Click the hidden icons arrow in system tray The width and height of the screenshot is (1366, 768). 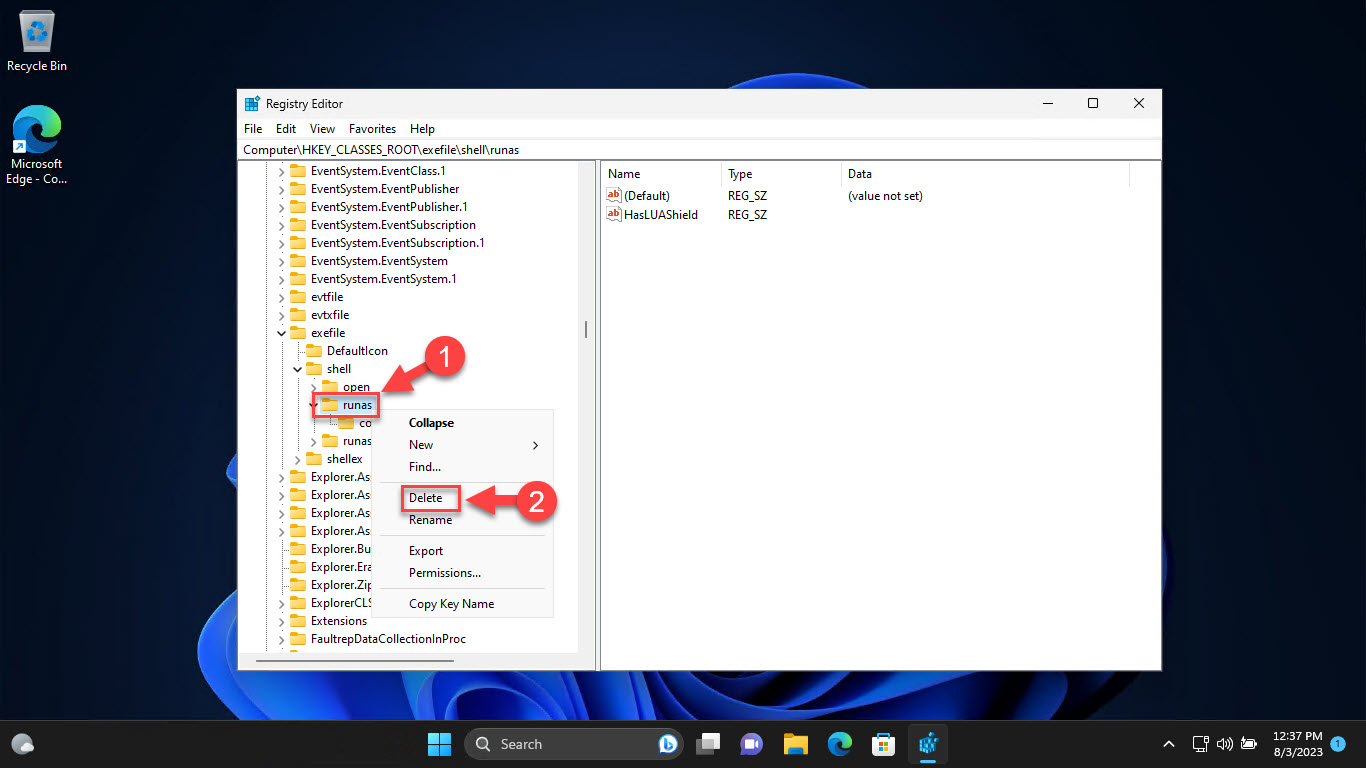click(1168, 744)
